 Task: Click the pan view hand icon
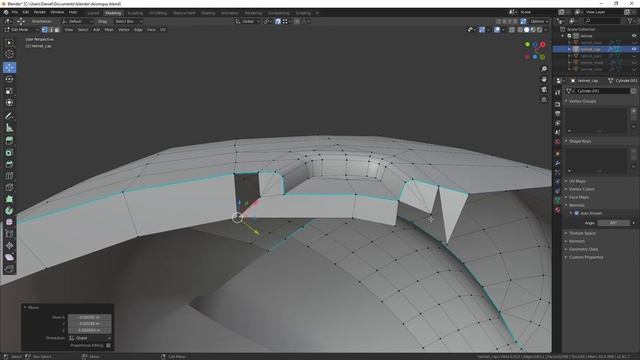point(544,79)
